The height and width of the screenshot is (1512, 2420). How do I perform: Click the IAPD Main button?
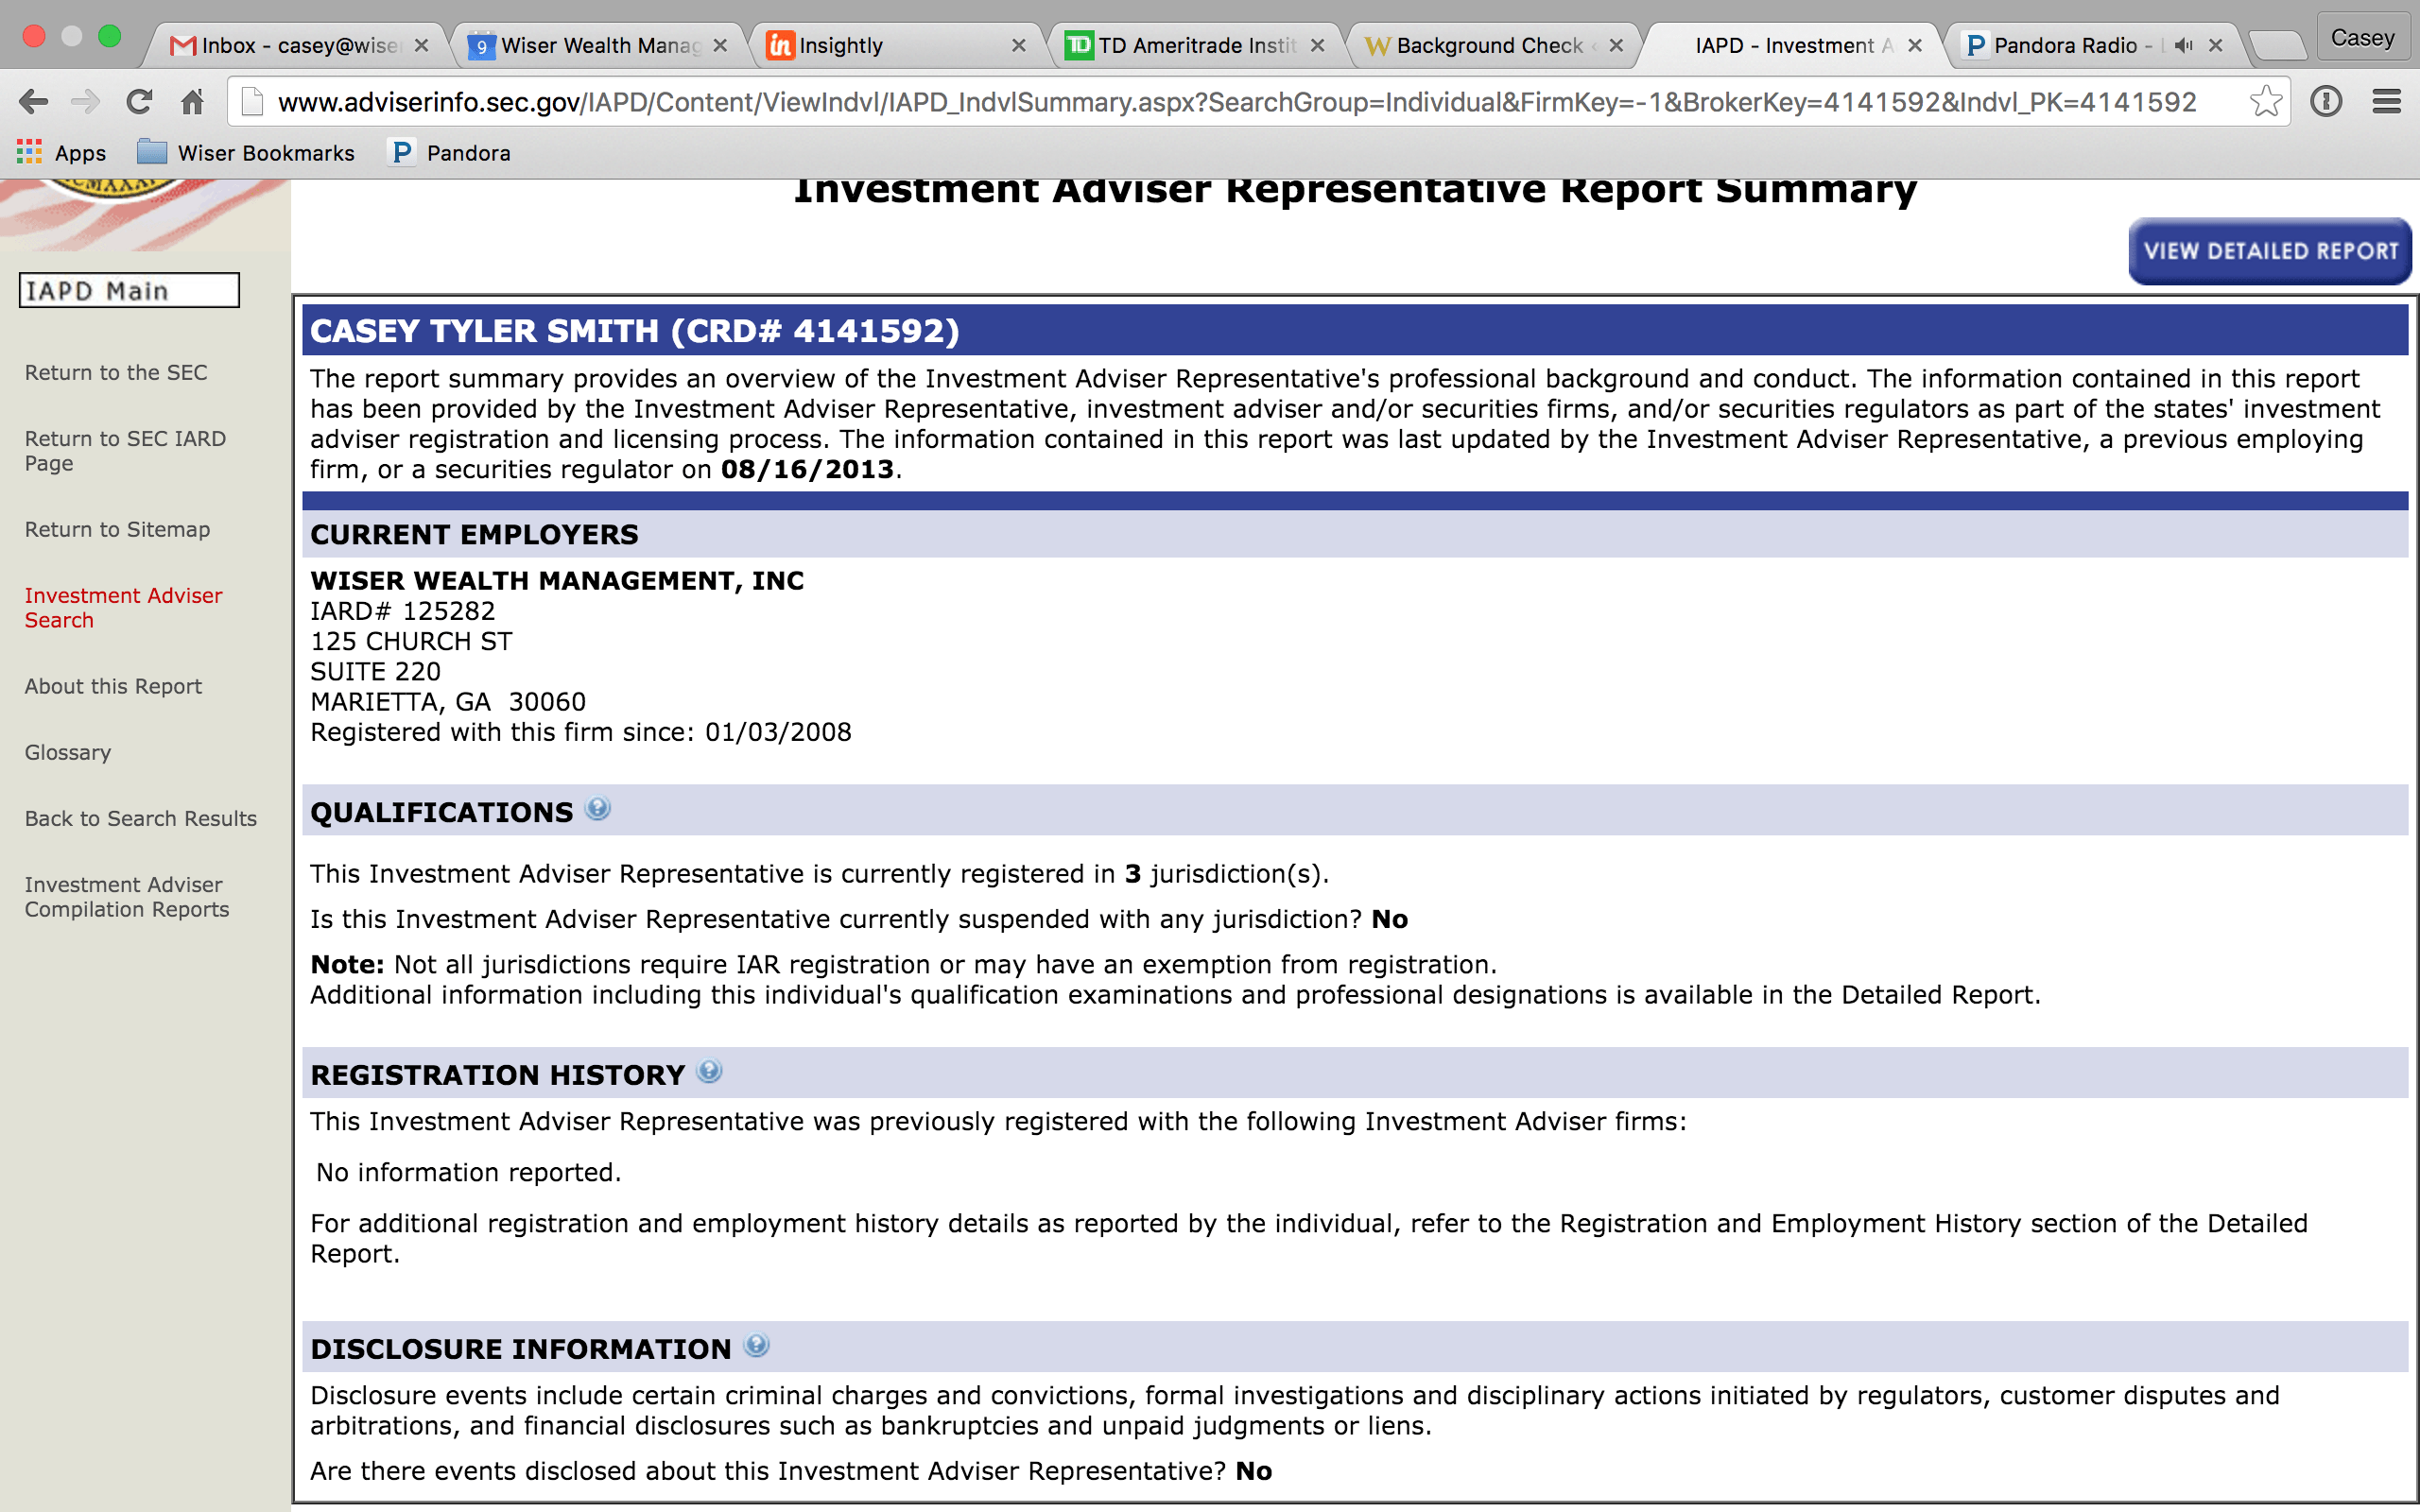pyautogui.click(x=129, y=290)
